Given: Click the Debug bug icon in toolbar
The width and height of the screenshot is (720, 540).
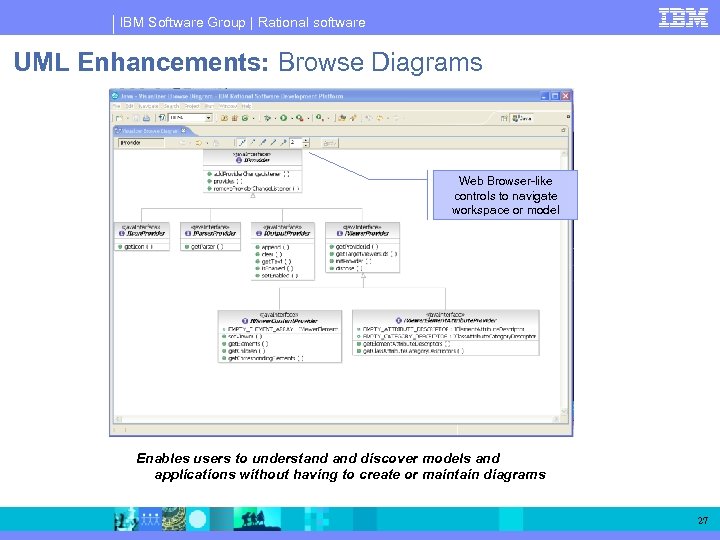Looking at the screenshot, I should click(x=267, y=118).
